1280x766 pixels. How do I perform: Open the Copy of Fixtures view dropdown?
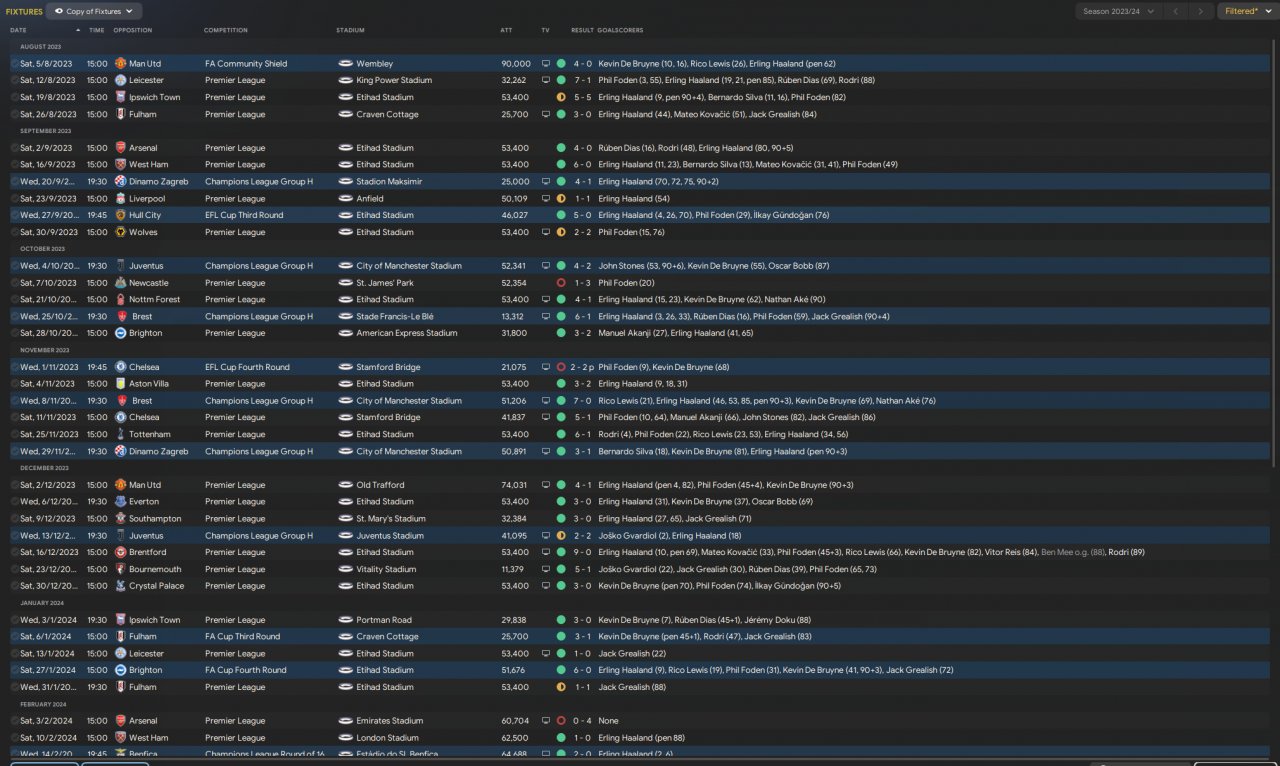click(95, 11)
